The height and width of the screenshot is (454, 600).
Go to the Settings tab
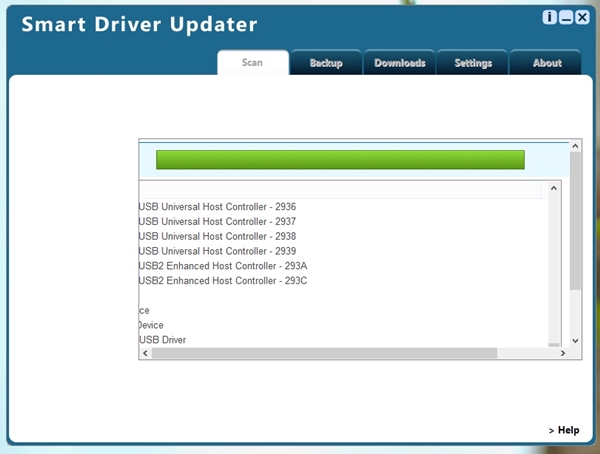click(473, 62)
